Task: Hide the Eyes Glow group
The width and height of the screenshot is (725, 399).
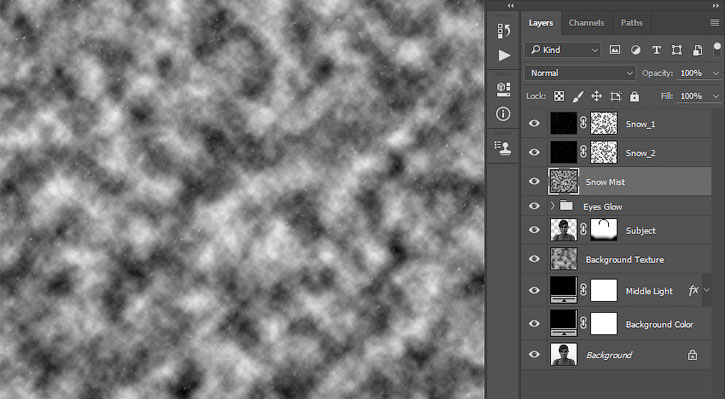Action: click(x=534, y=205)
